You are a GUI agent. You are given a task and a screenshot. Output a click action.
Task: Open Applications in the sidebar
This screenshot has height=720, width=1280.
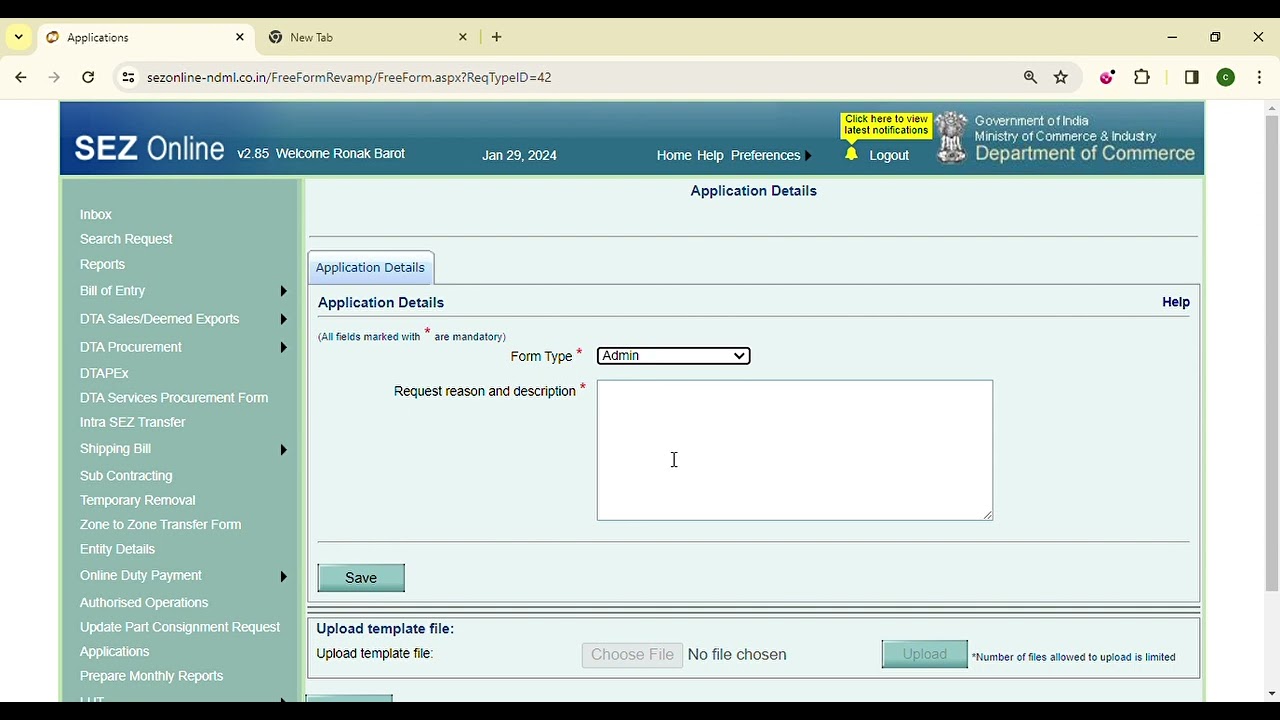click(114, 652)
